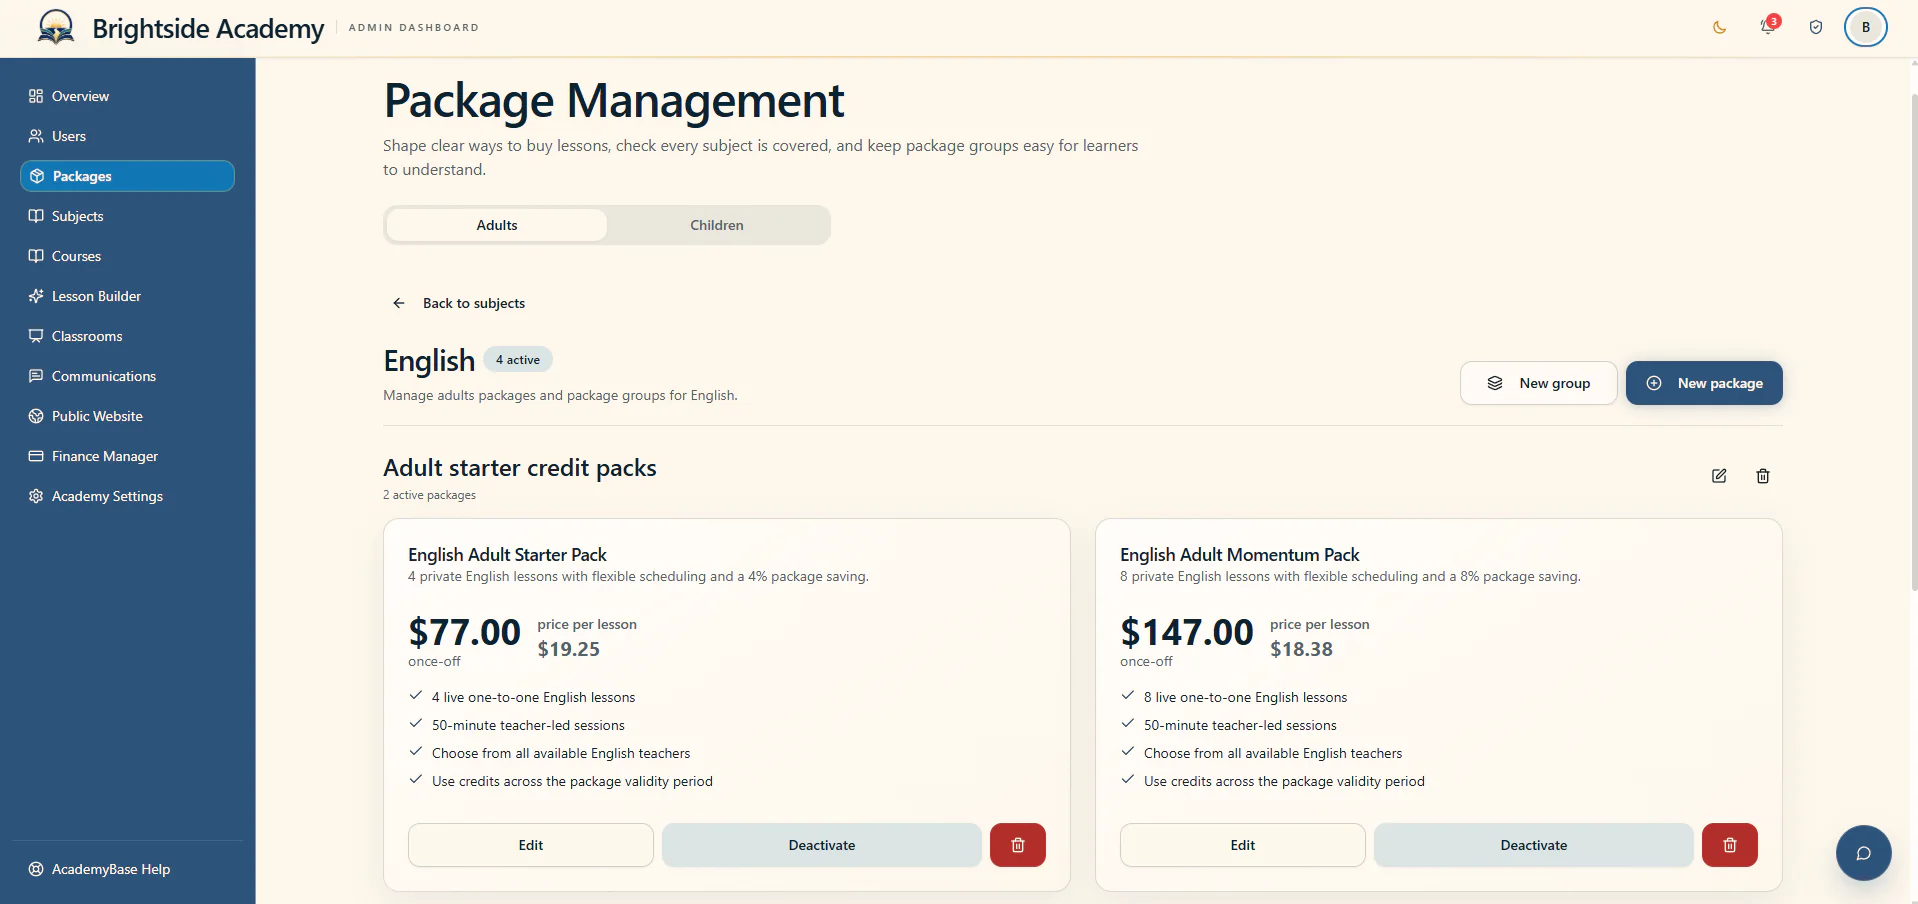
Task: Create a New group
Action: [1538, 383]
